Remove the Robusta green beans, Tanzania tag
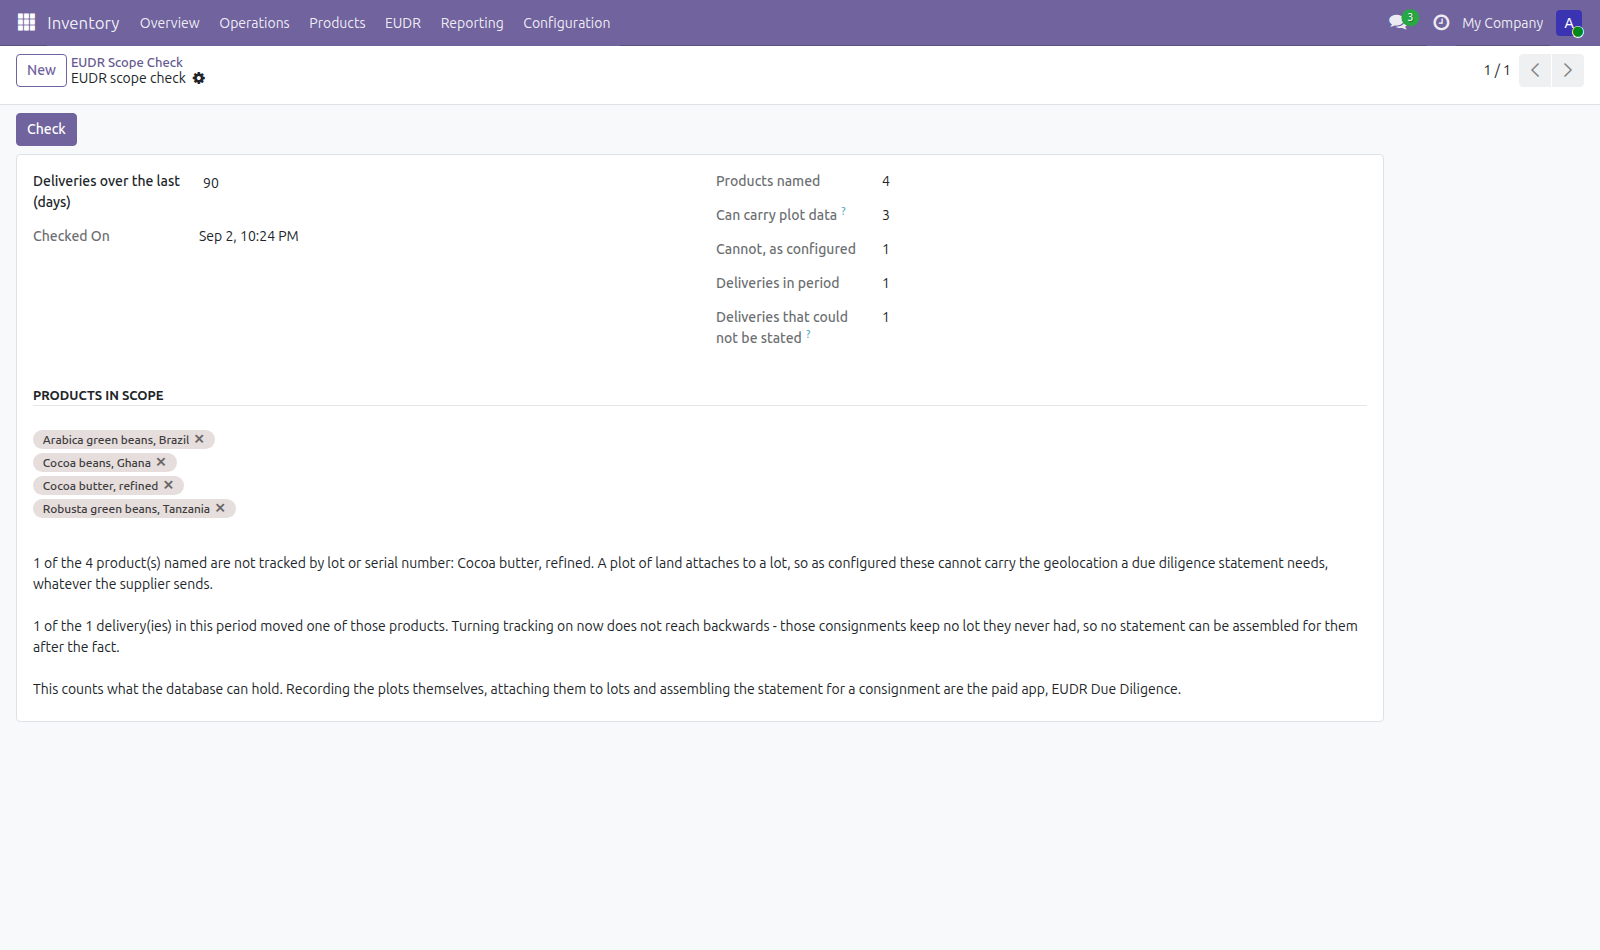This screenshot has width=1600, height=950. (221, 508)
